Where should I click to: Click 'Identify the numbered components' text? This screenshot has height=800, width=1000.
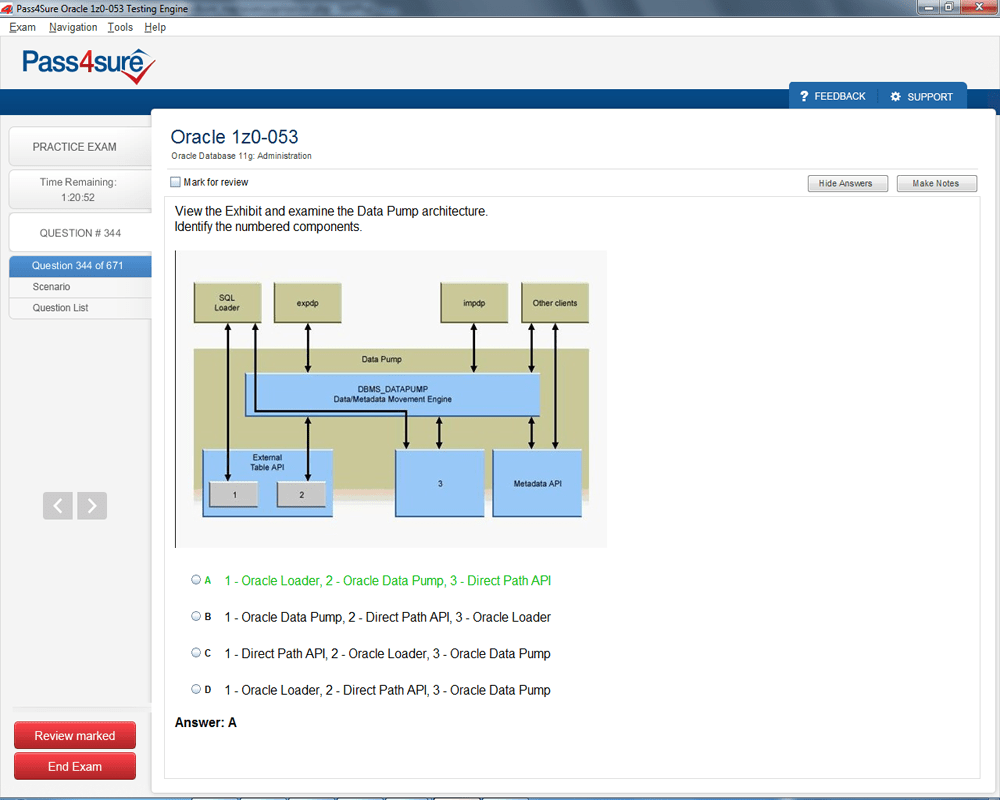tap(268, 226)
